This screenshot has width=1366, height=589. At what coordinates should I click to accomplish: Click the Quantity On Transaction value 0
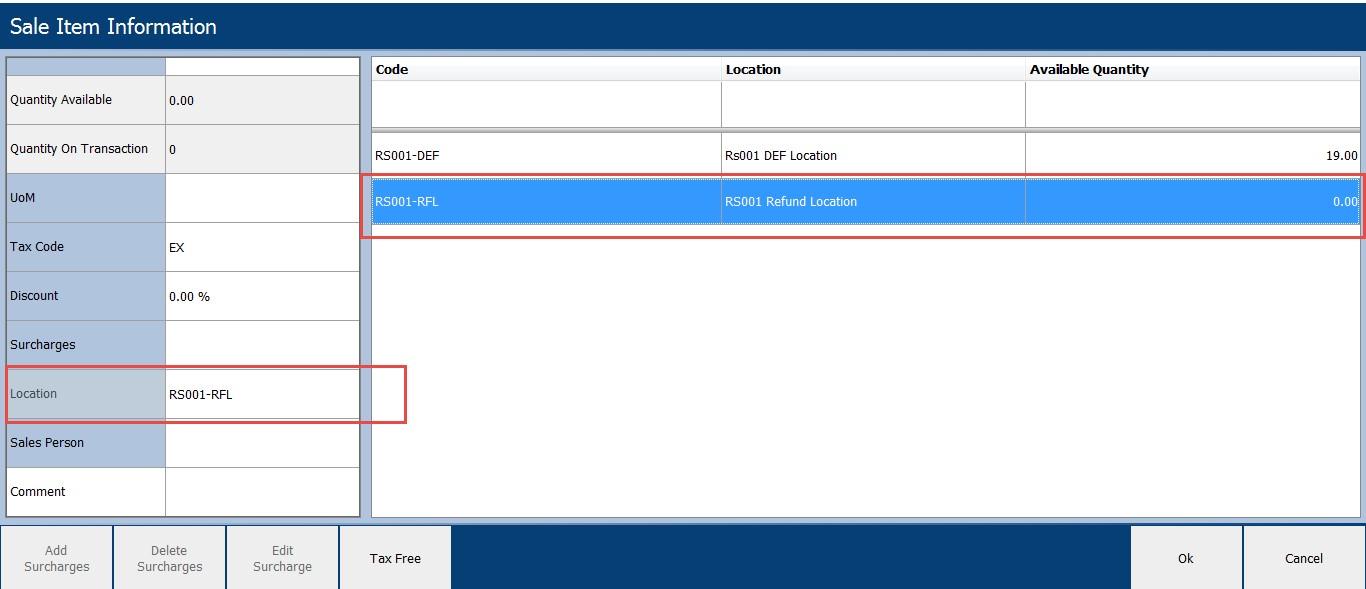[262, 149]
